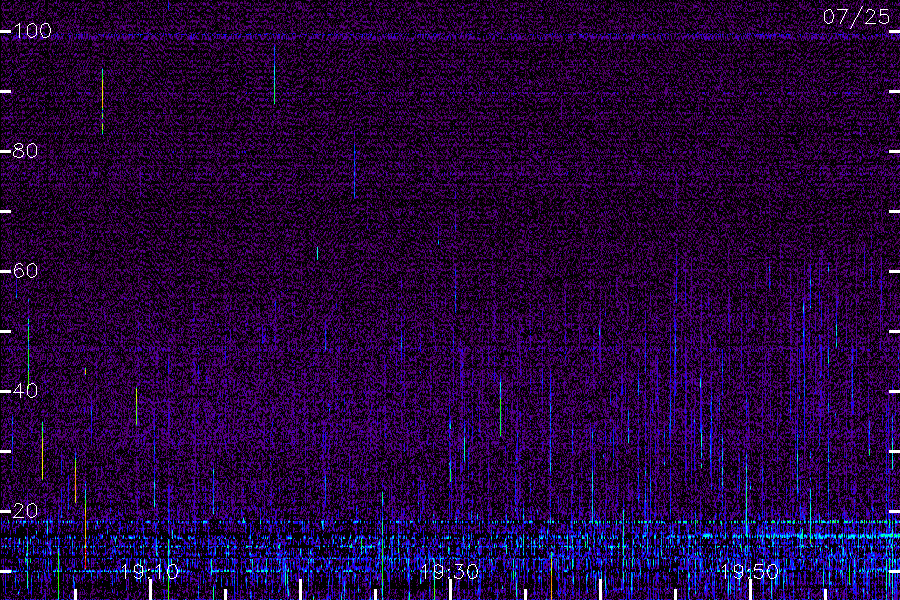Click the 19:50 time label
The height and width of the screenshot is (600, 900).
coord(750,571)
